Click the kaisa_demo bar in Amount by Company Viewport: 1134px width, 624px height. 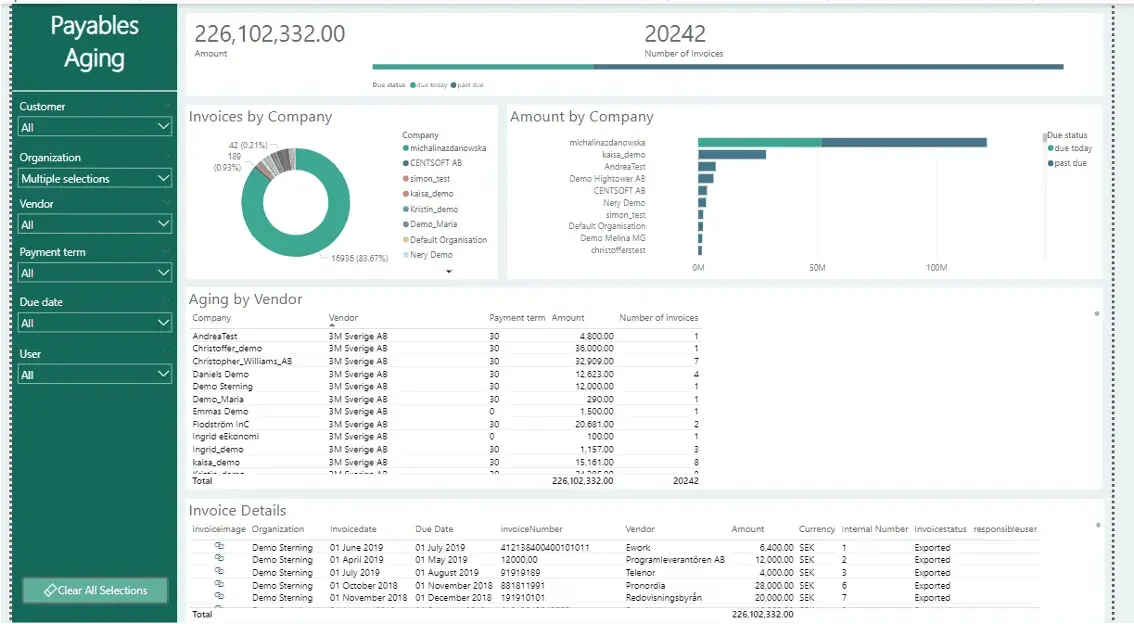tap(732, 155)
